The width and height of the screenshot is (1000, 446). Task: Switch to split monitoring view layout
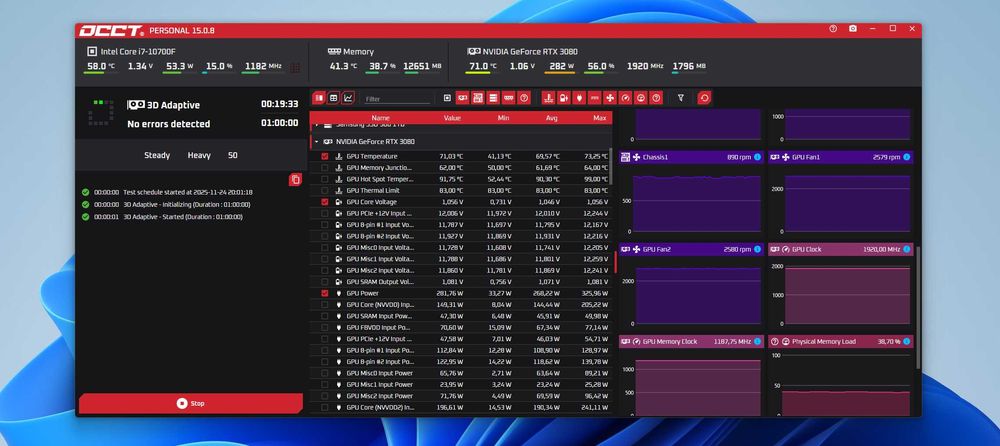pos(319,98)
